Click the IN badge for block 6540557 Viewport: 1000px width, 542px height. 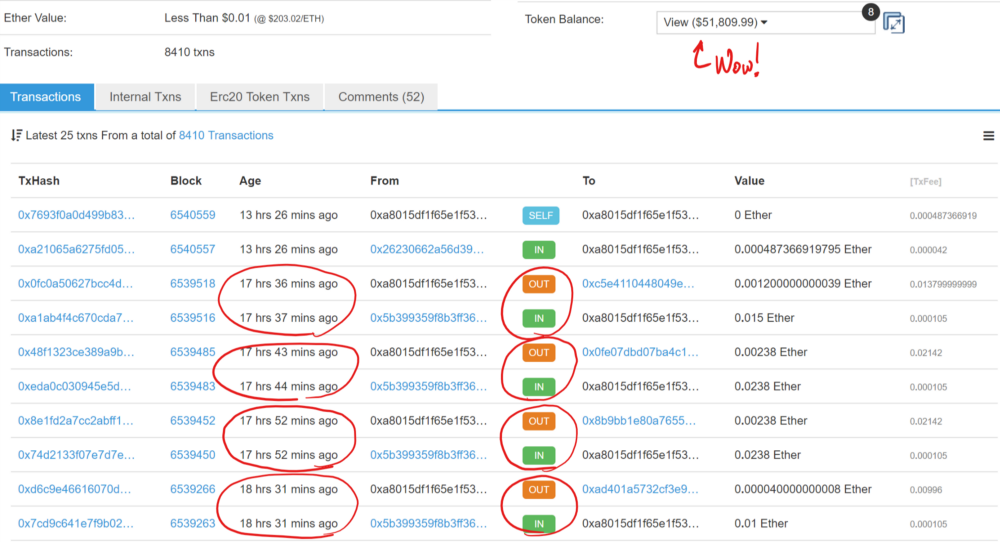click(x=539, y=250)
